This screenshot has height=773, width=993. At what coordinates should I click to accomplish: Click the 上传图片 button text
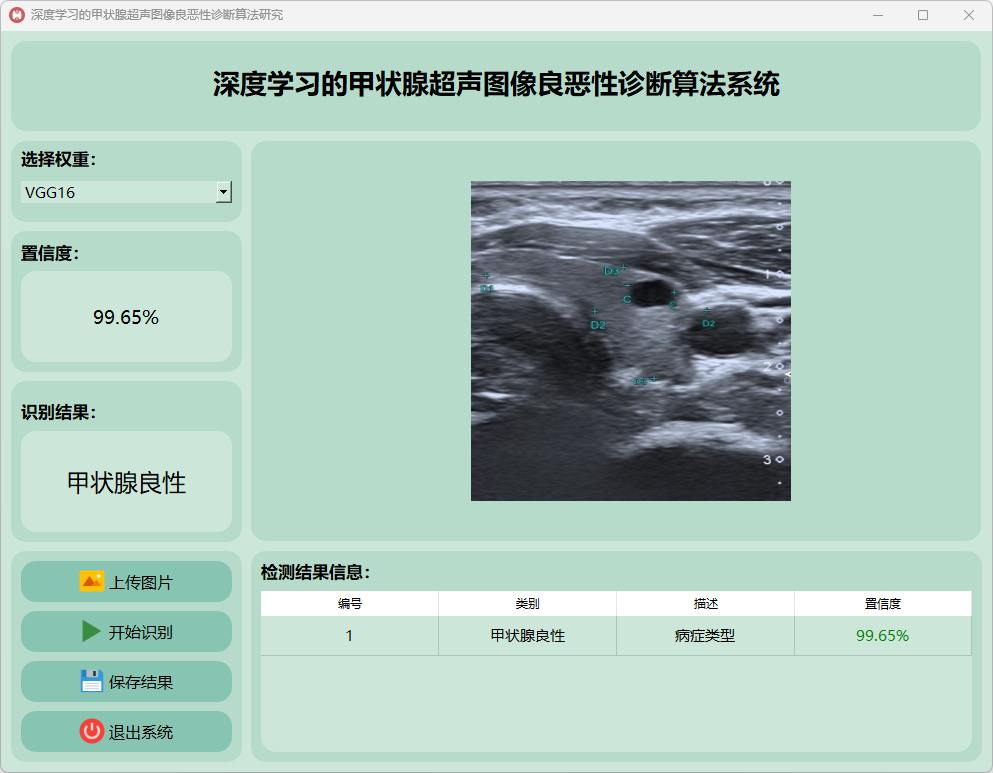pyautogui.click(x=141, y=582)
